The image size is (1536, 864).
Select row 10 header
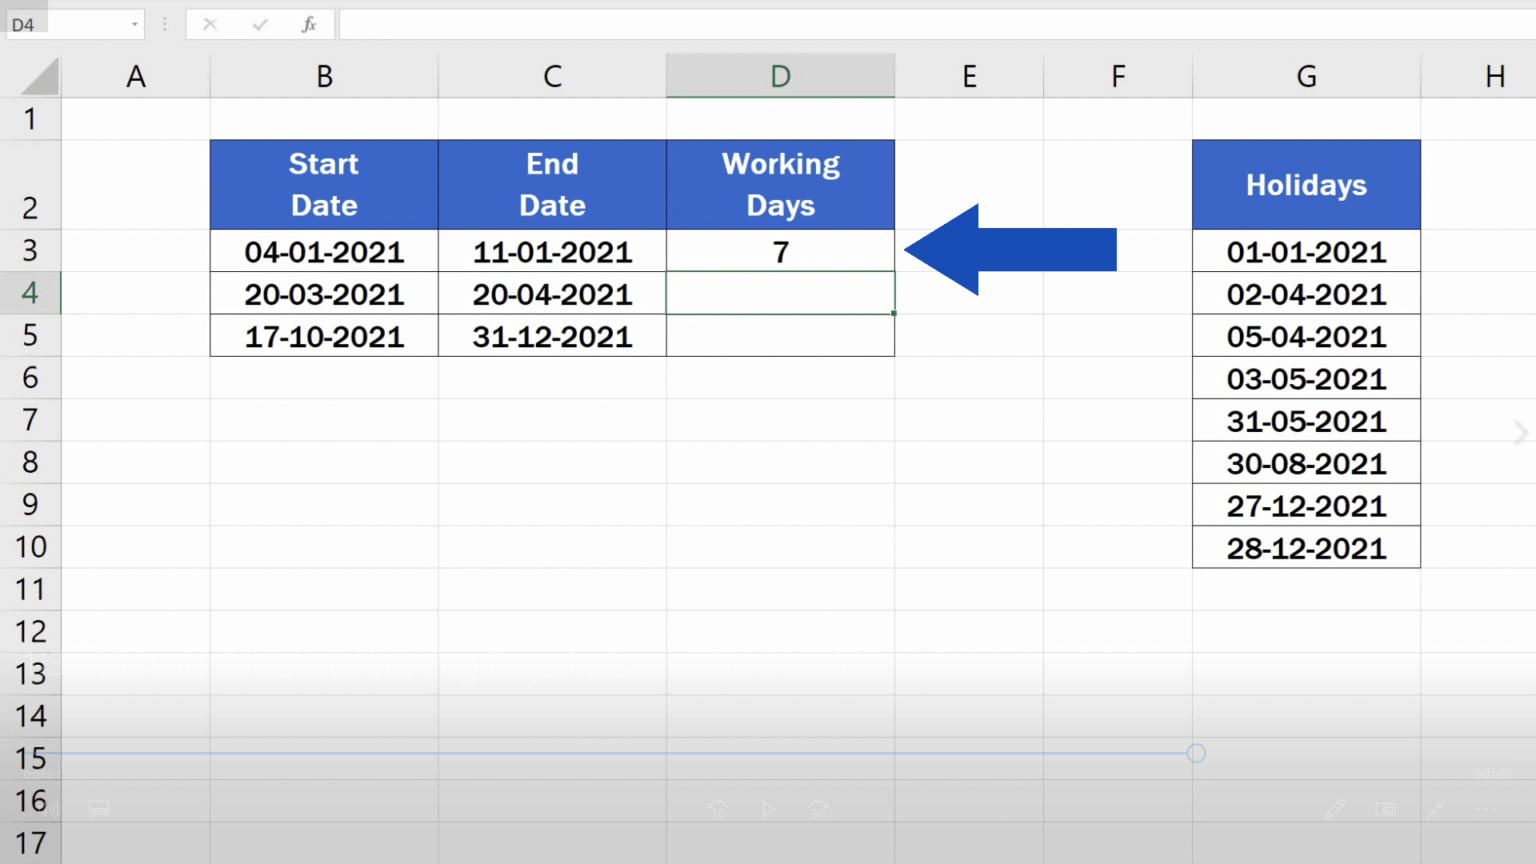30,547
